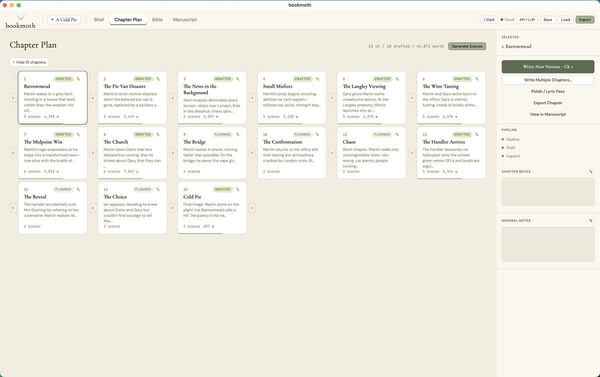Click Export Chapter in sidebar

[548, 103]
